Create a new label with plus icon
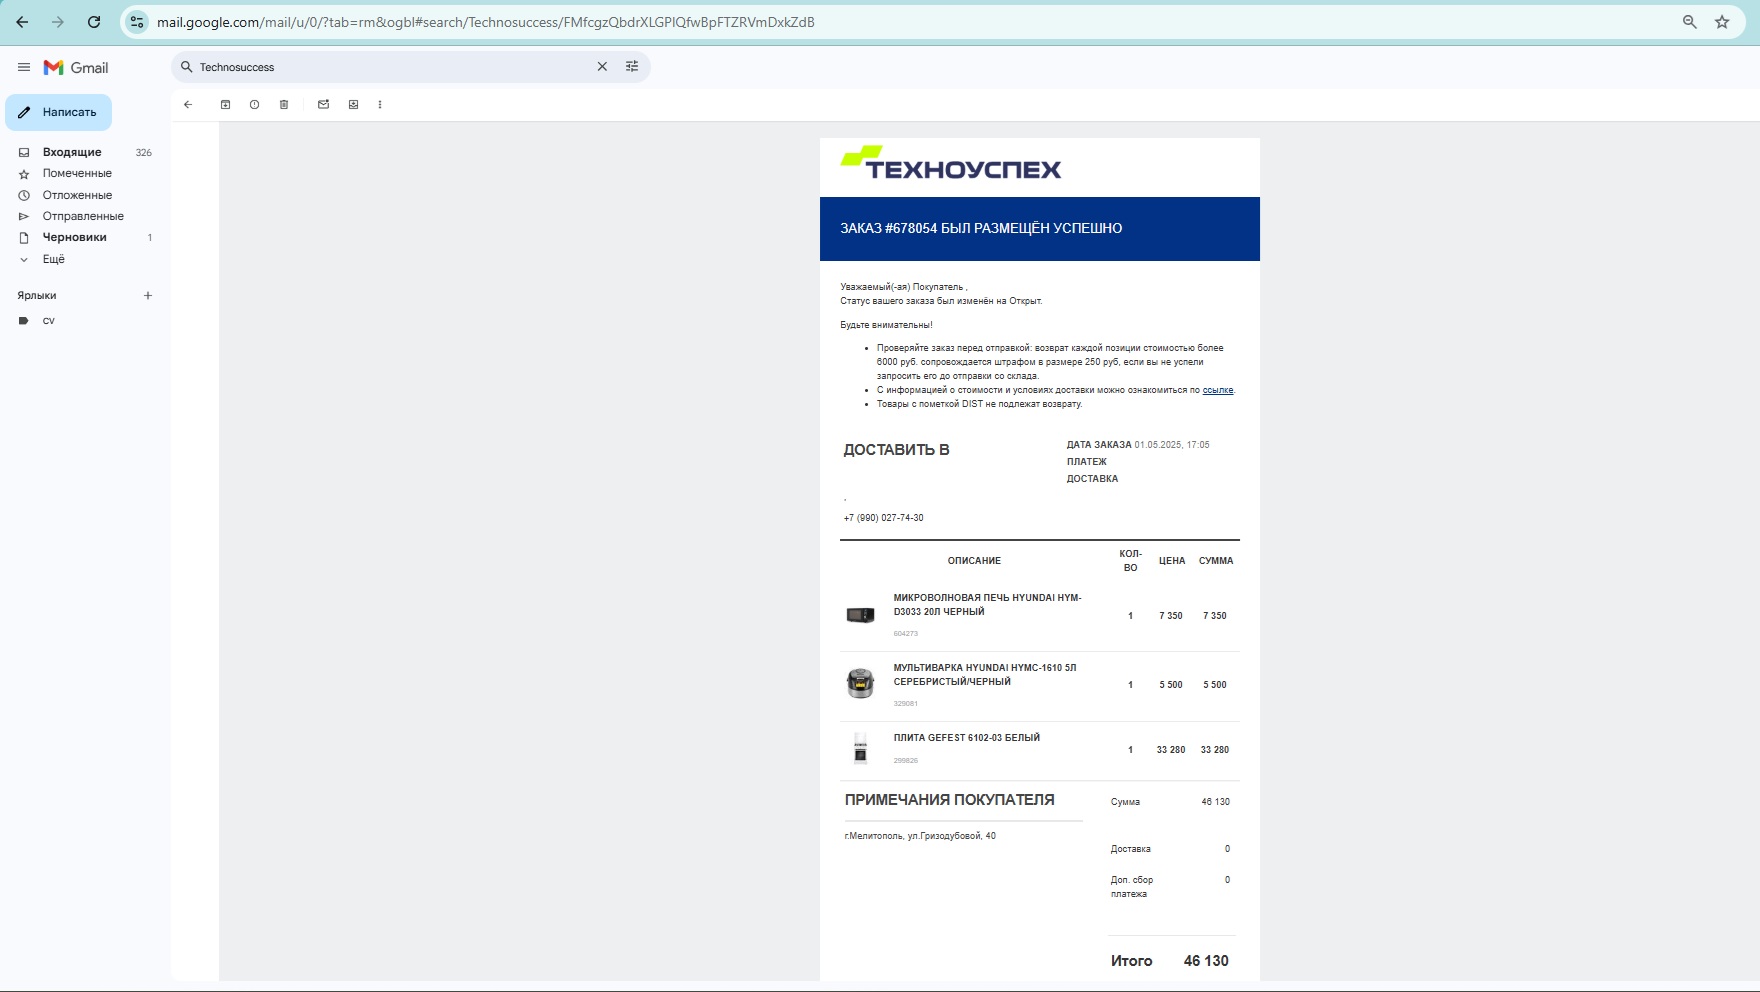 (148, 296)
